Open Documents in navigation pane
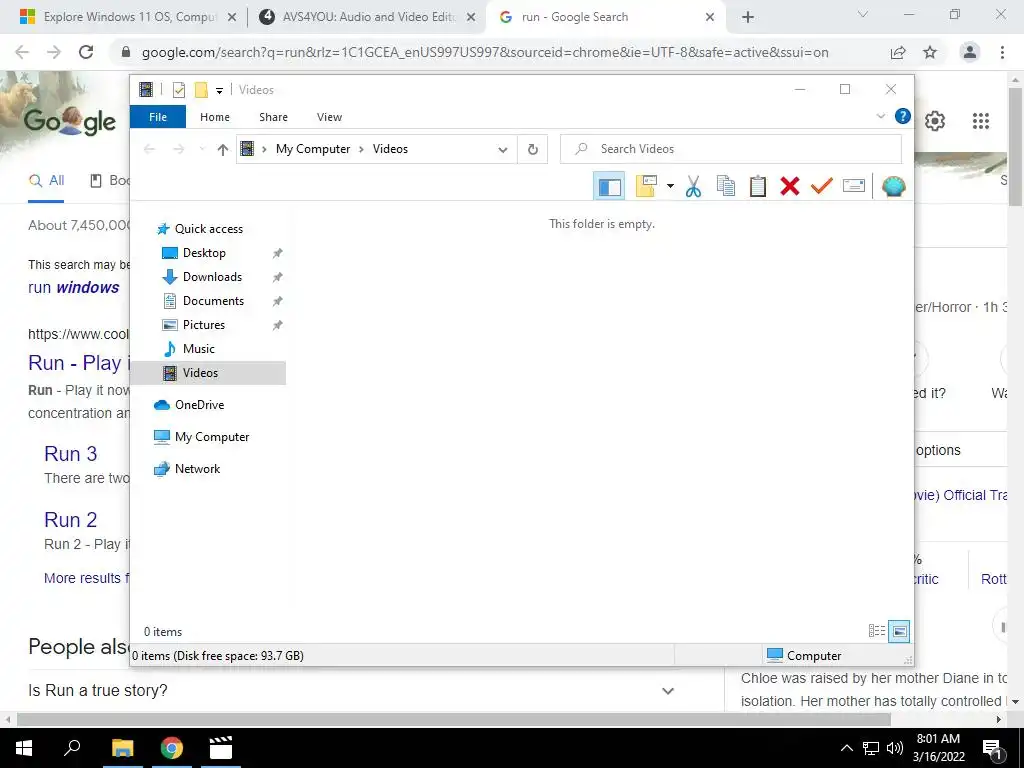The image size is (1024, 768). tap(212, 301)
